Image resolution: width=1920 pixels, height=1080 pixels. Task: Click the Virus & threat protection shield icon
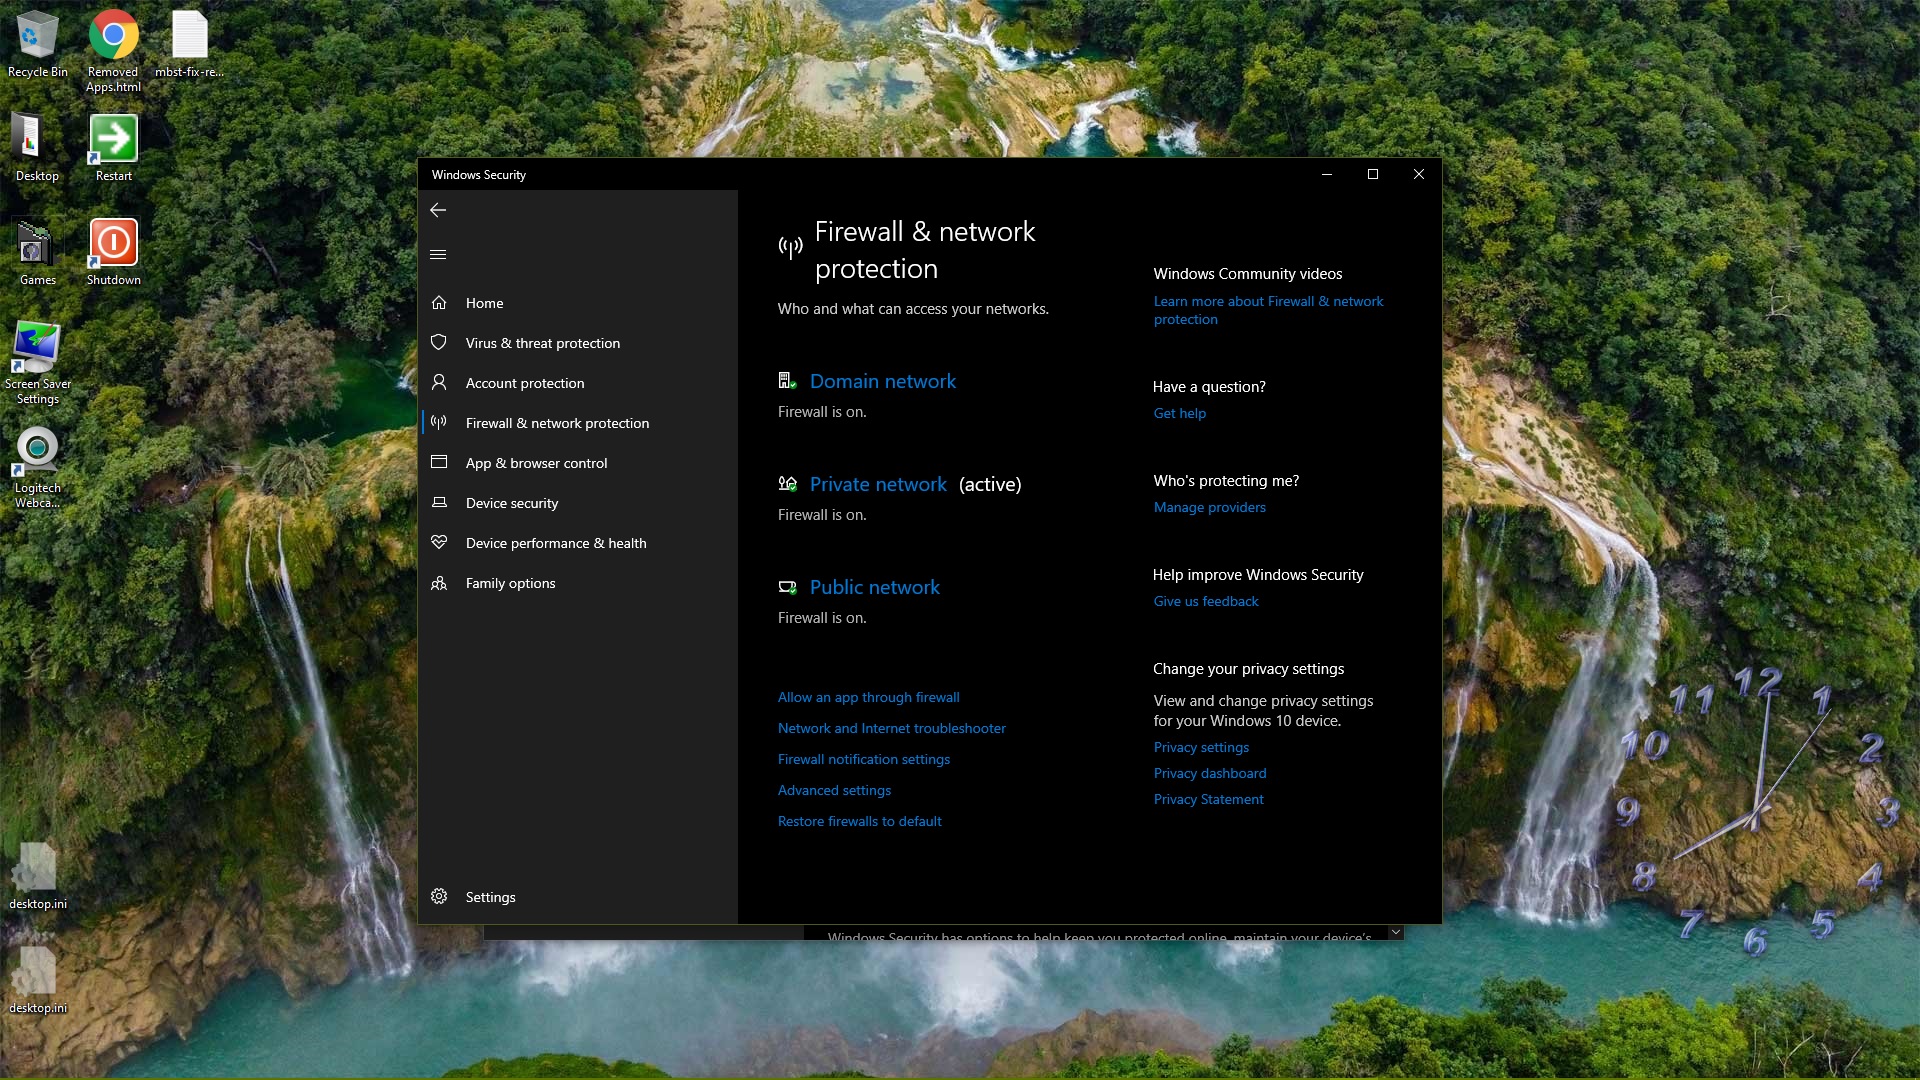pyautogui.click(x=439, y=342)
